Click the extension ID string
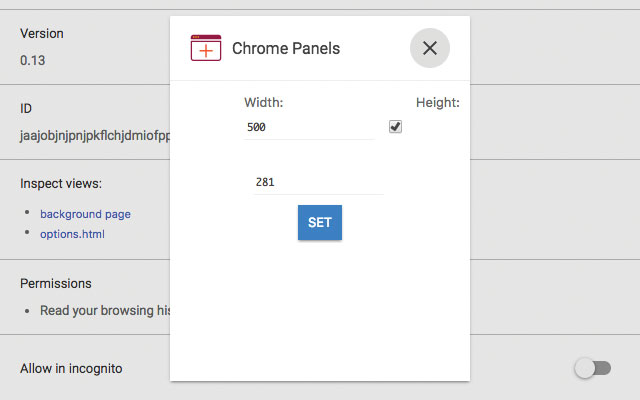Screen dimensions: 640x400 95,135
